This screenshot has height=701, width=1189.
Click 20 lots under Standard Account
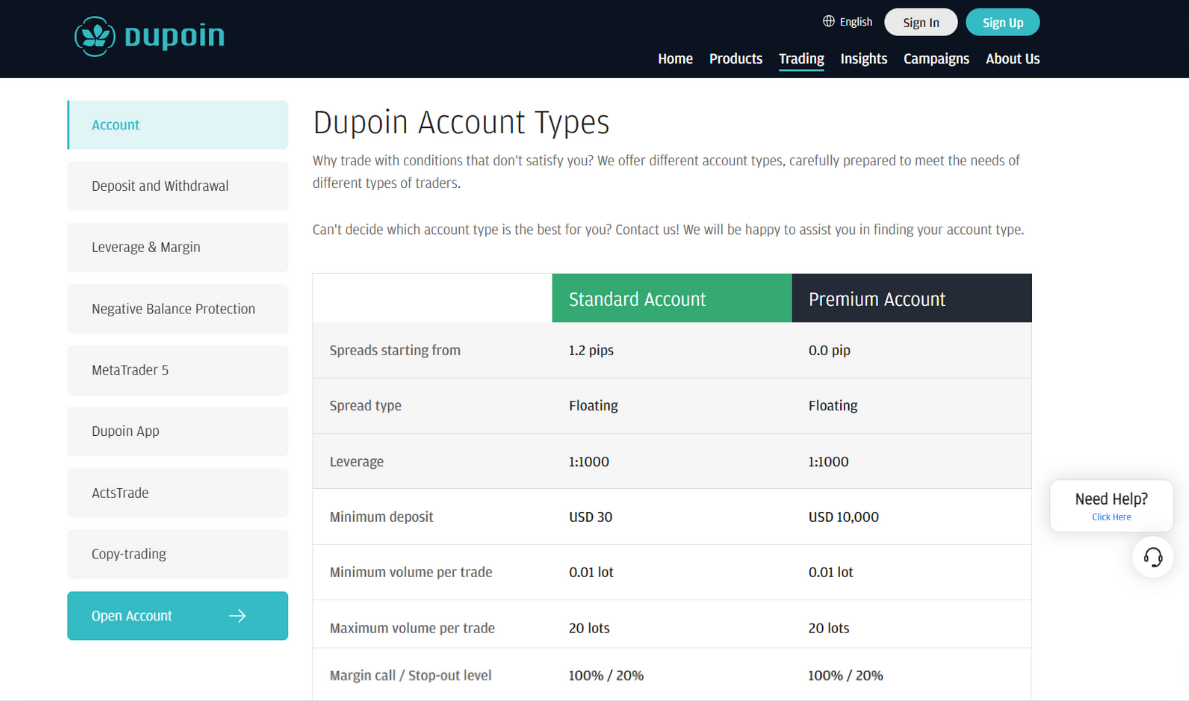(589, 628)
